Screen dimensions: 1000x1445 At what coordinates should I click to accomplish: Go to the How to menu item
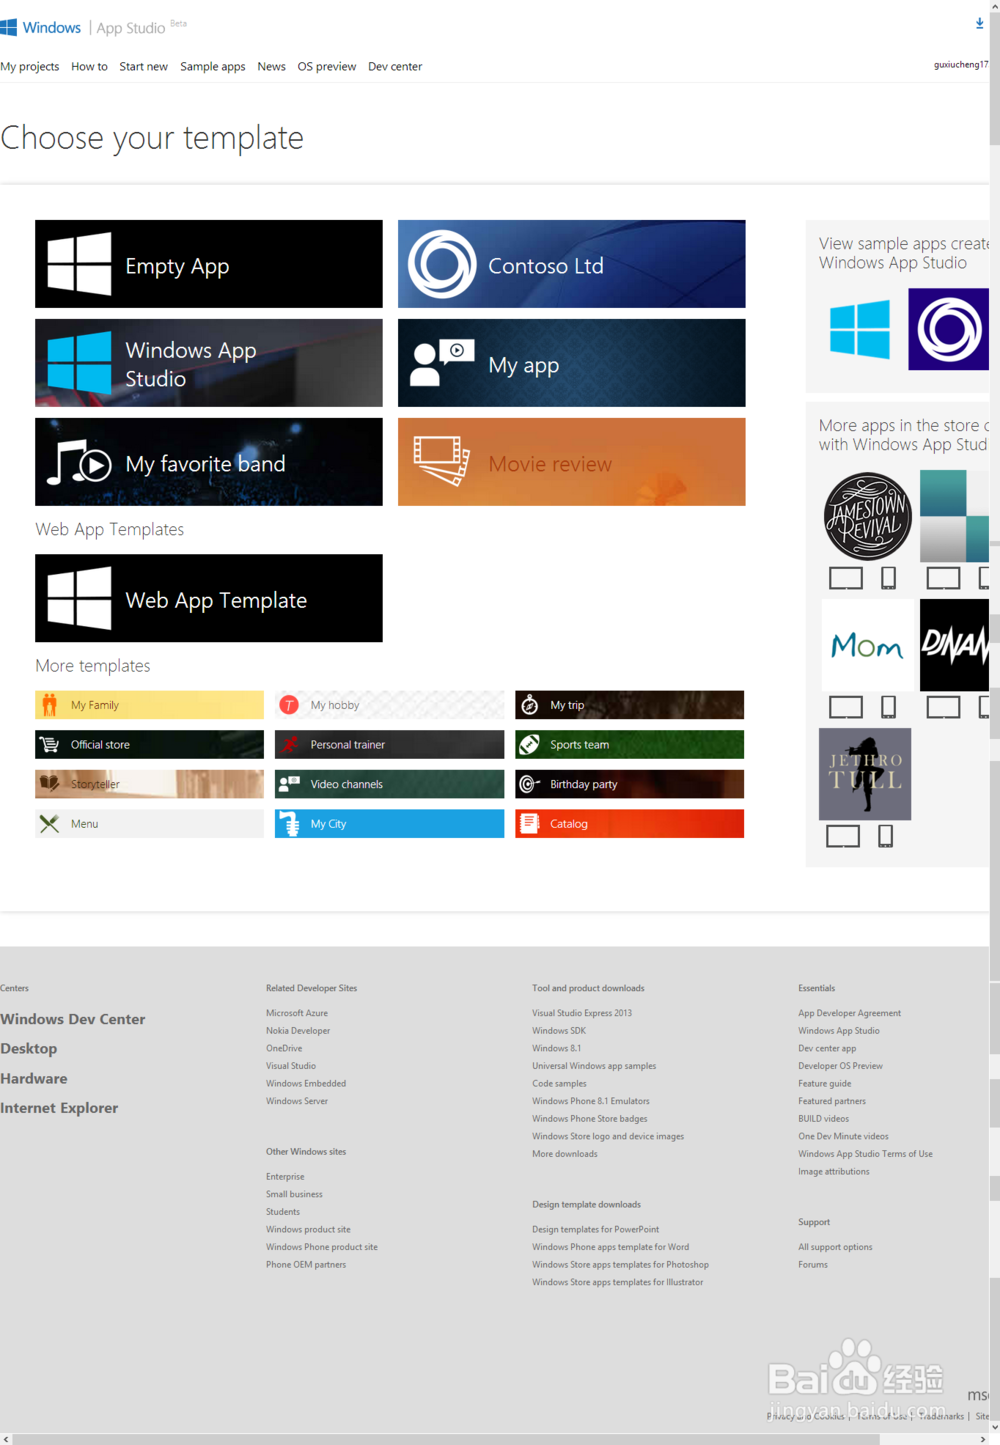89,67
